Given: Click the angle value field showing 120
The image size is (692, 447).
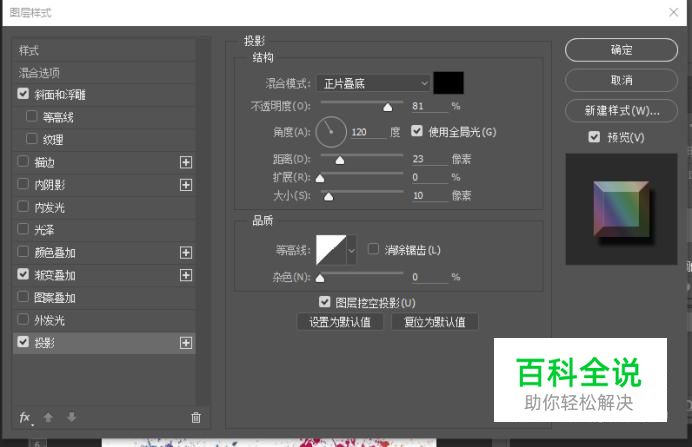Looking at the screenshot, I should click(369, 132).
